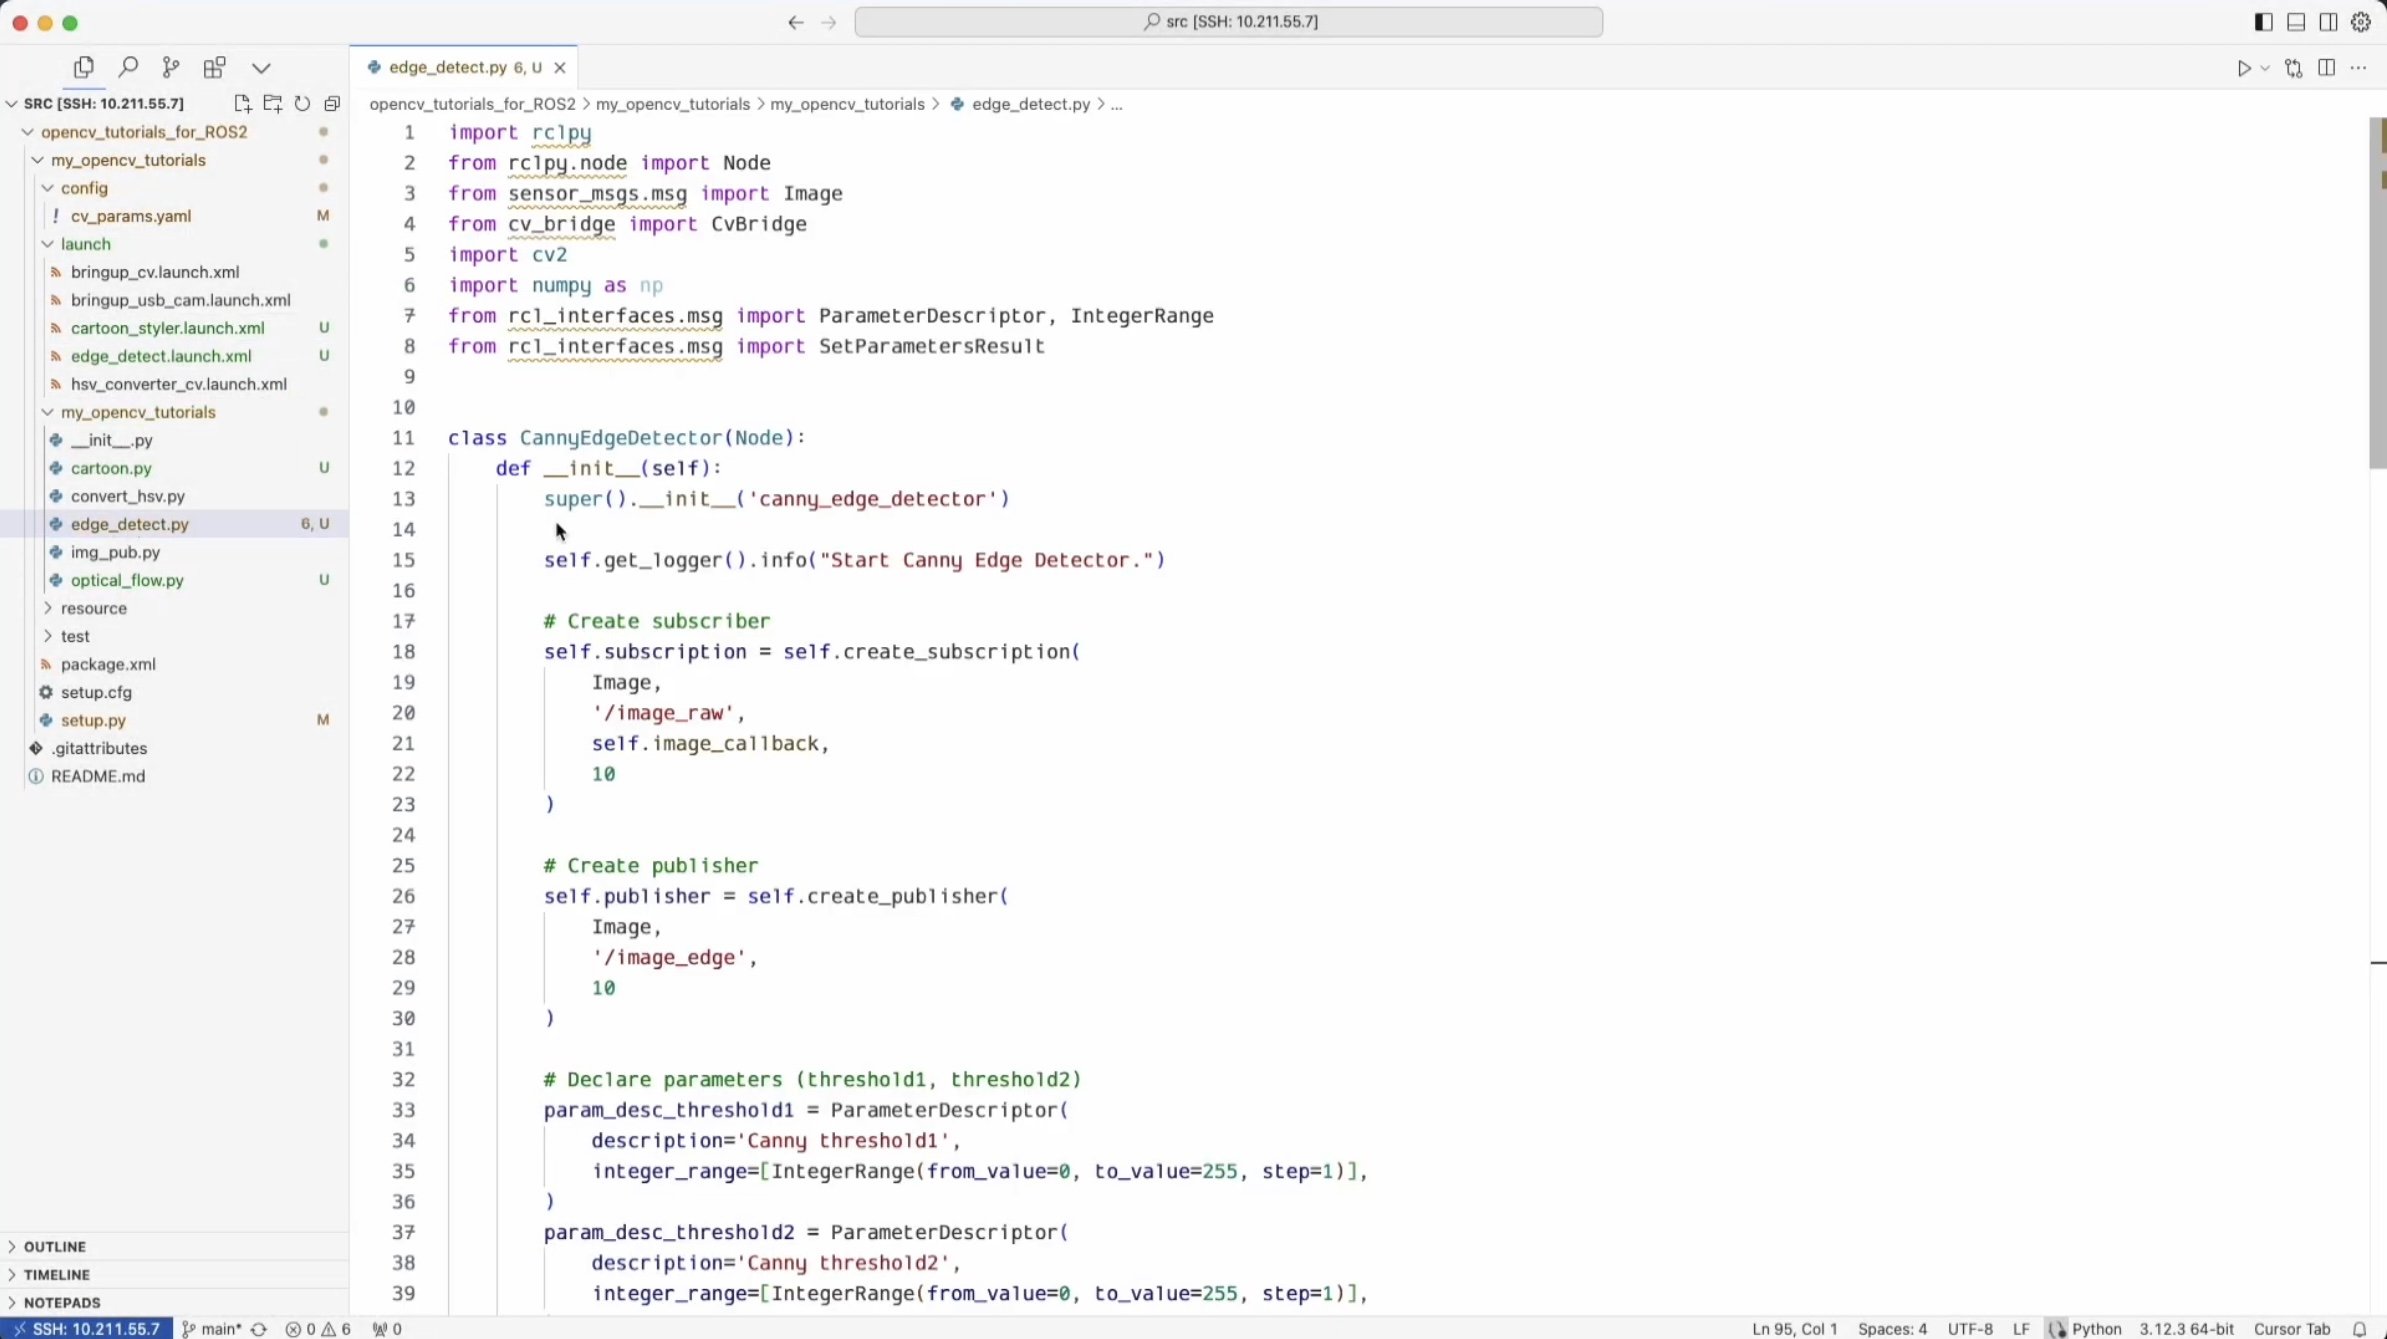
Task: Toggle the primary side bar
Action: click(x=2264, y=22)
